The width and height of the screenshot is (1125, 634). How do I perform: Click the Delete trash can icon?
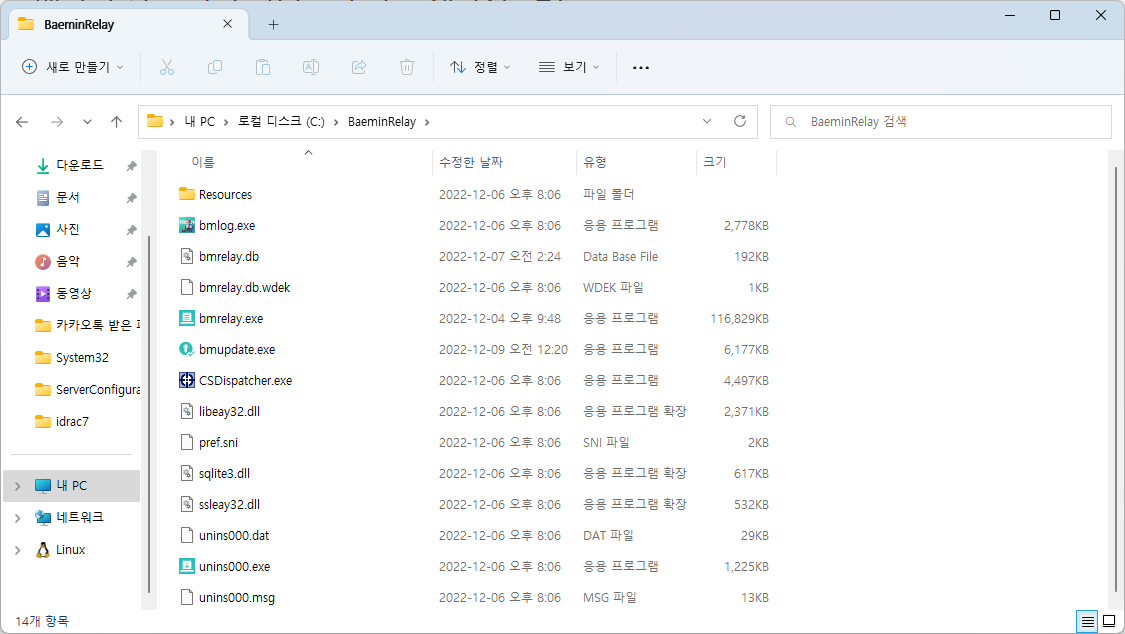pyautogui.click(x=407, y=67)
